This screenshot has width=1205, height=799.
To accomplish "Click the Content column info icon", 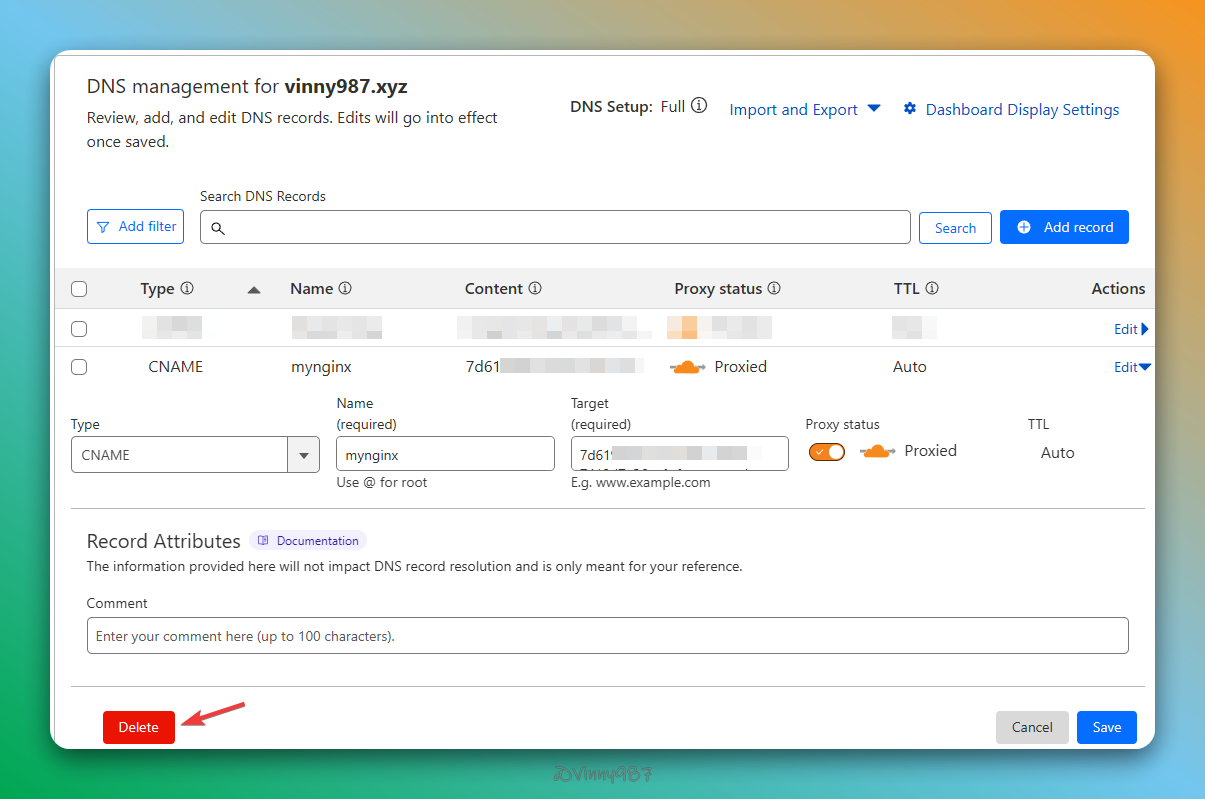I will [535, 288].
